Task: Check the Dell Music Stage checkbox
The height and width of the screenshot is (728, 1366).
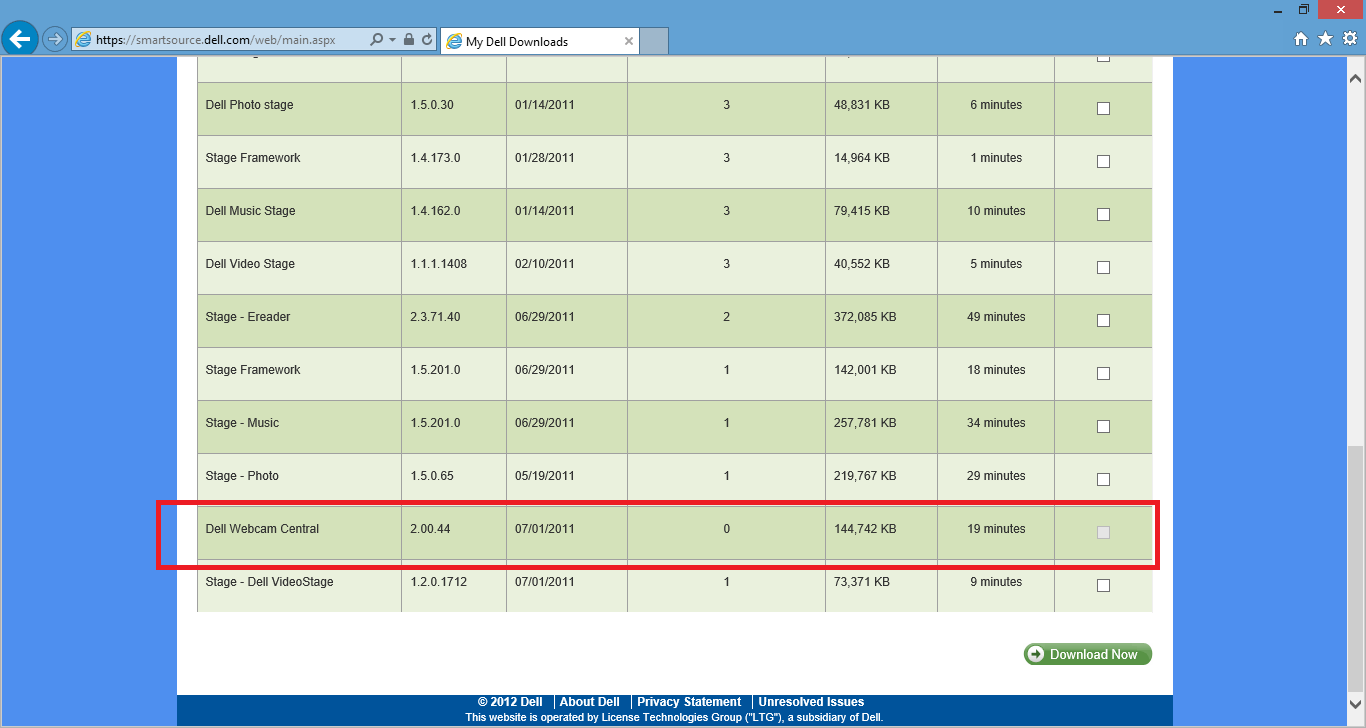Action: (1103, 214)
